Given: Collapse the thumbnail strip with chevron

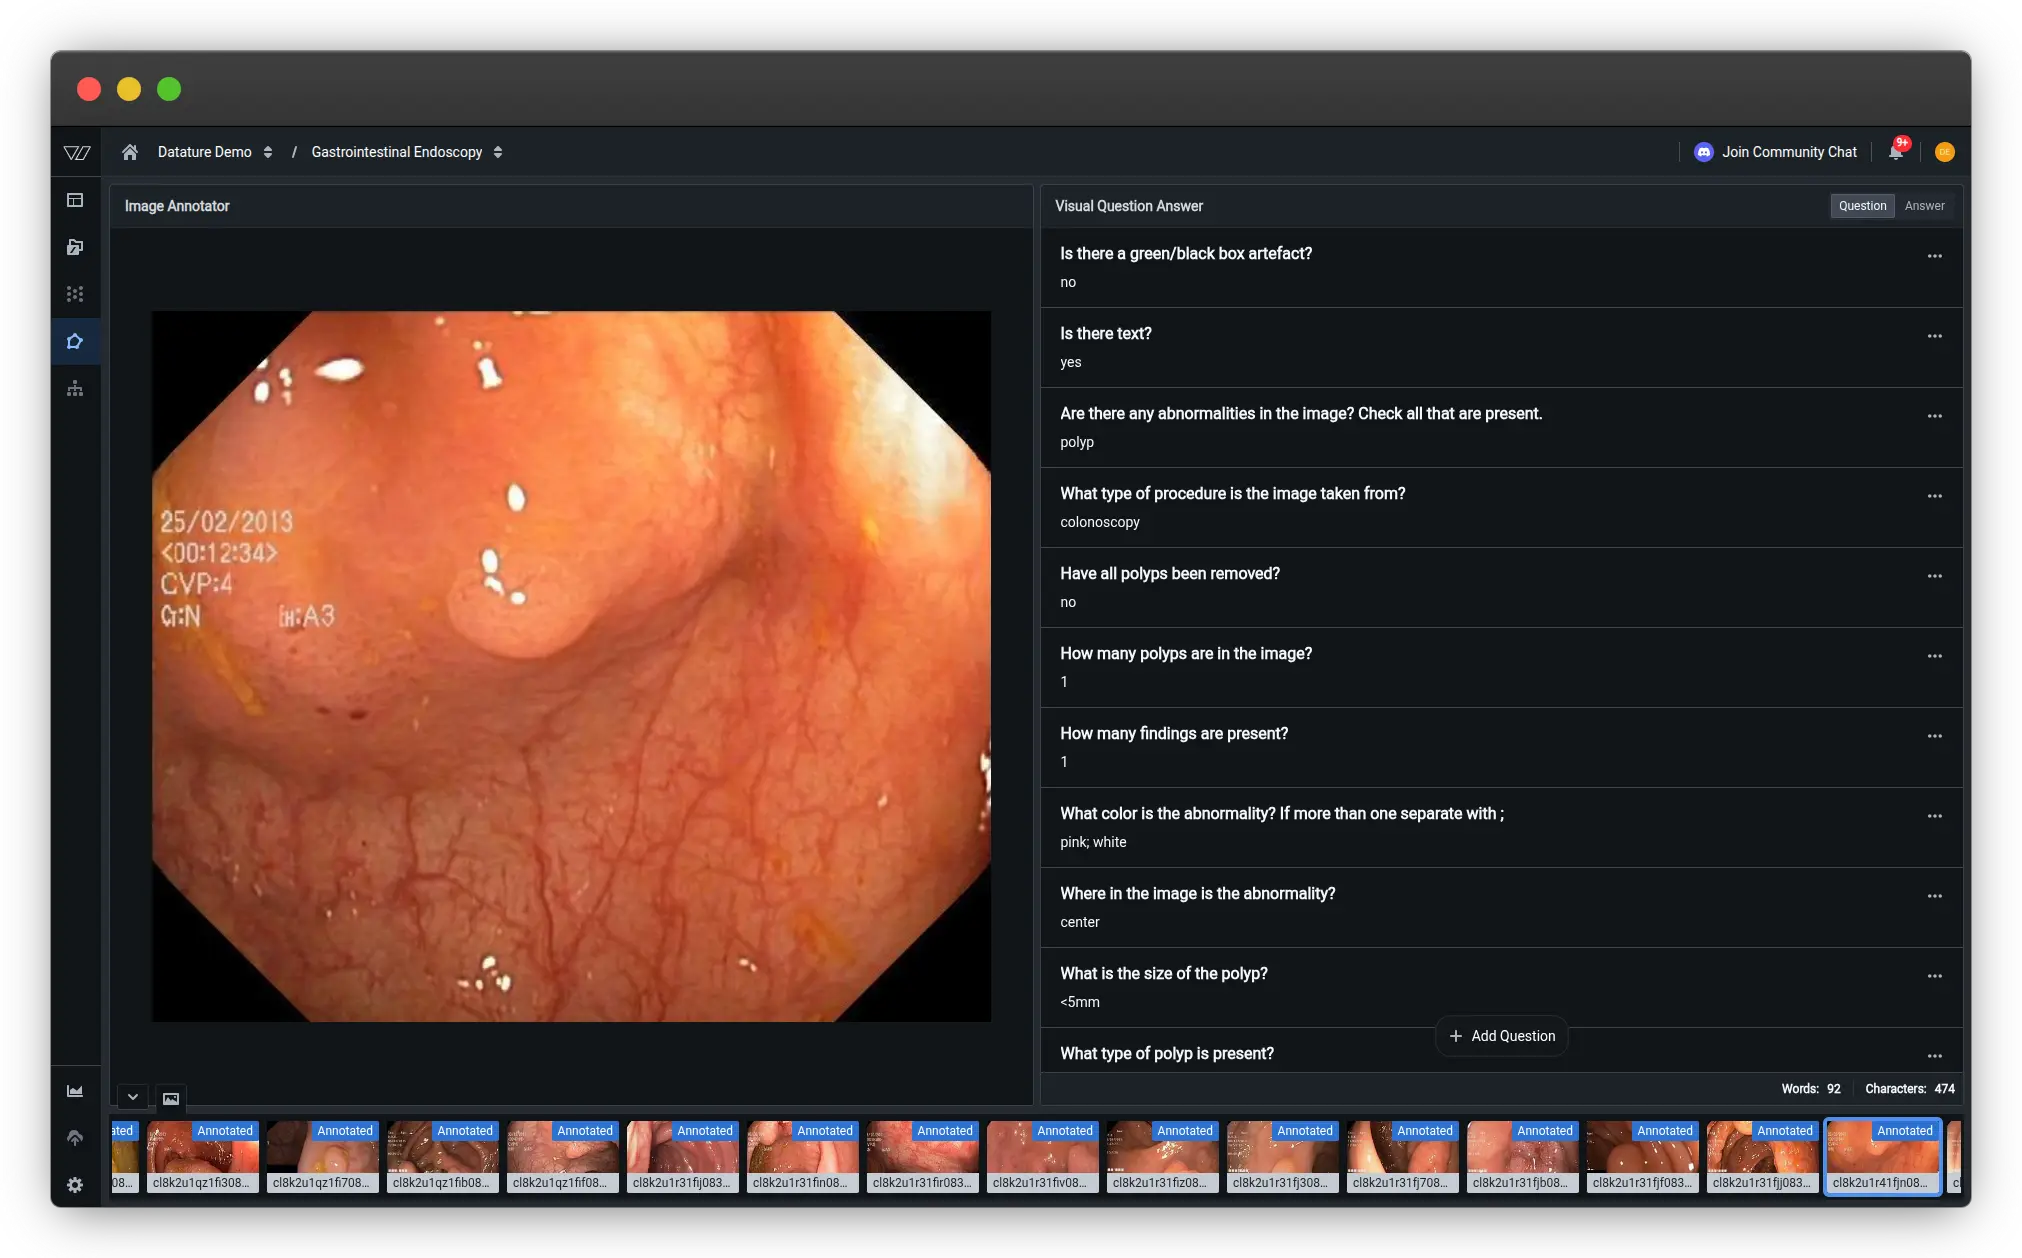Looking at the screenshot, I should point(133,1097).
